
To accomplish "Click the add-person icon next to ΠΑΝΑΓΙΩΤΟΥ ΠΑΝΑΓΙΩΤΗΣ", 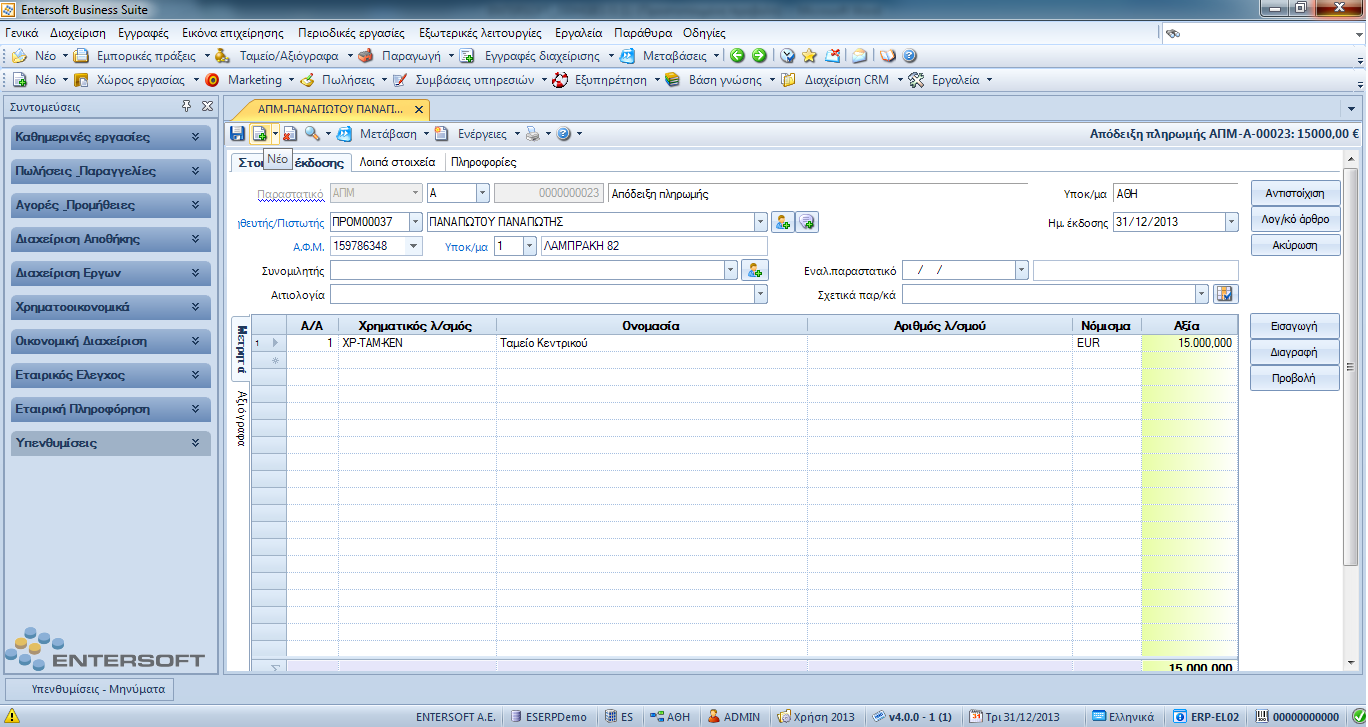I will pos(783,222).
